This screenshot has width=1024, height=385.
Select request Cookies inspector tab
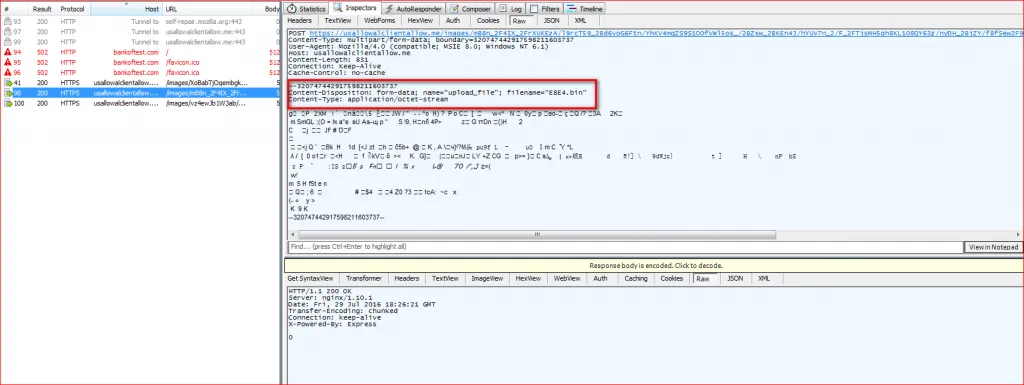tap(488, 21)
